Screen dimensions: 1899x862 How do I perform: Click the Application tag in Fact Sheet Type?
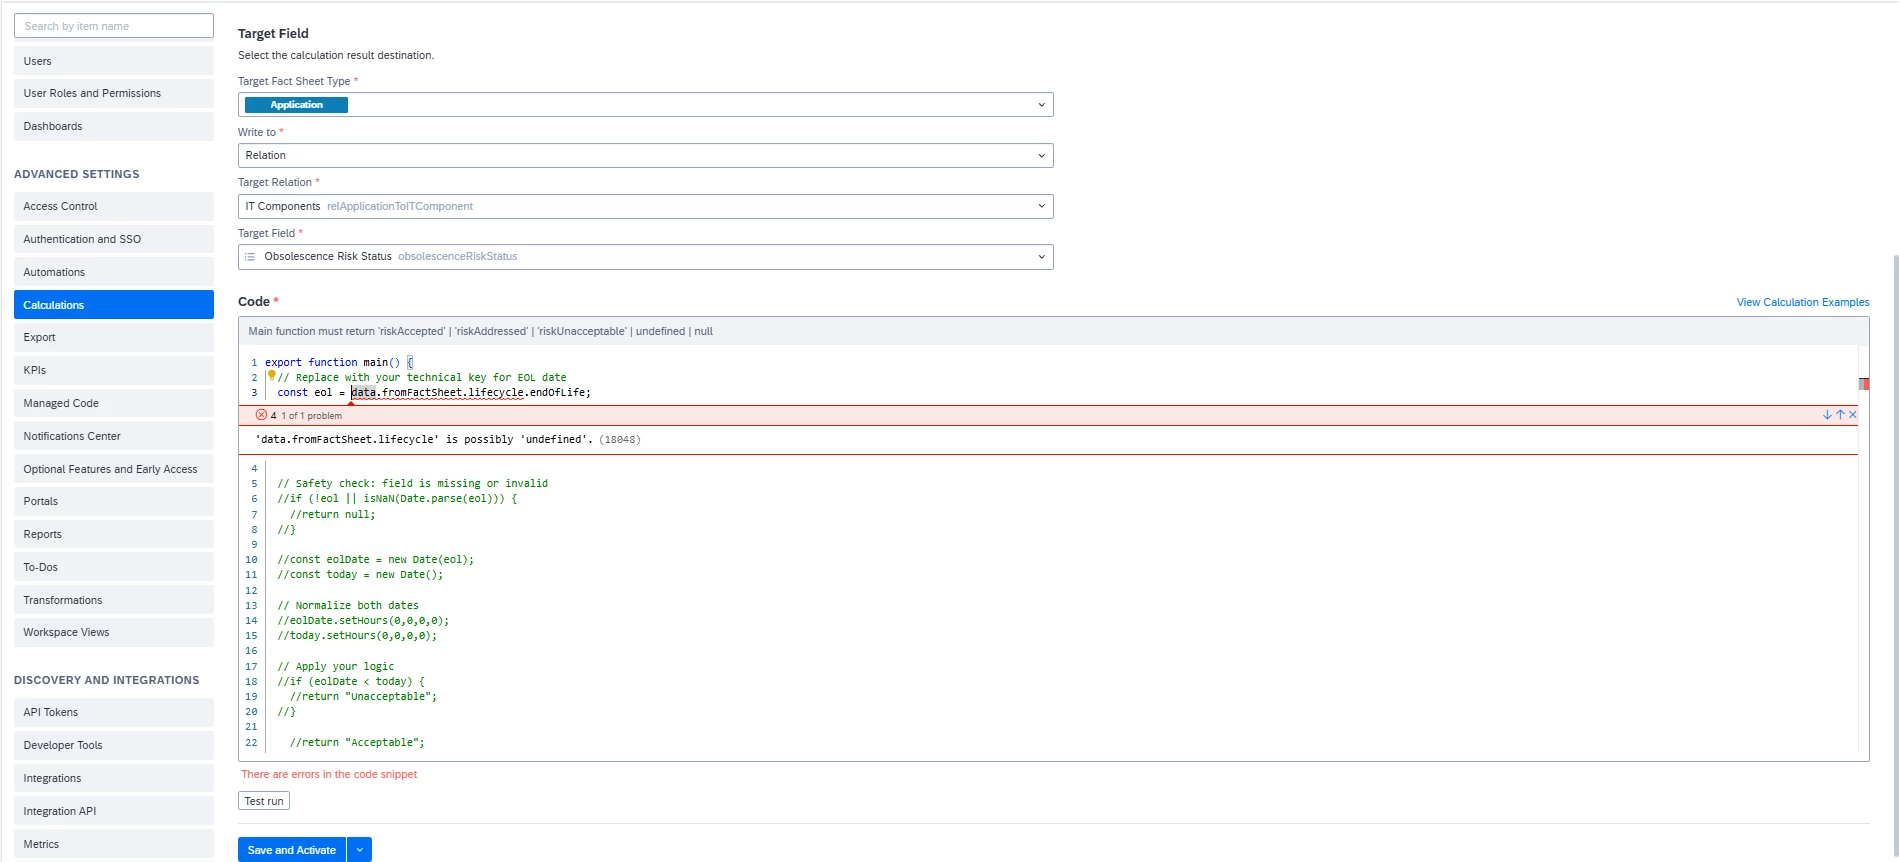(296, 105)
